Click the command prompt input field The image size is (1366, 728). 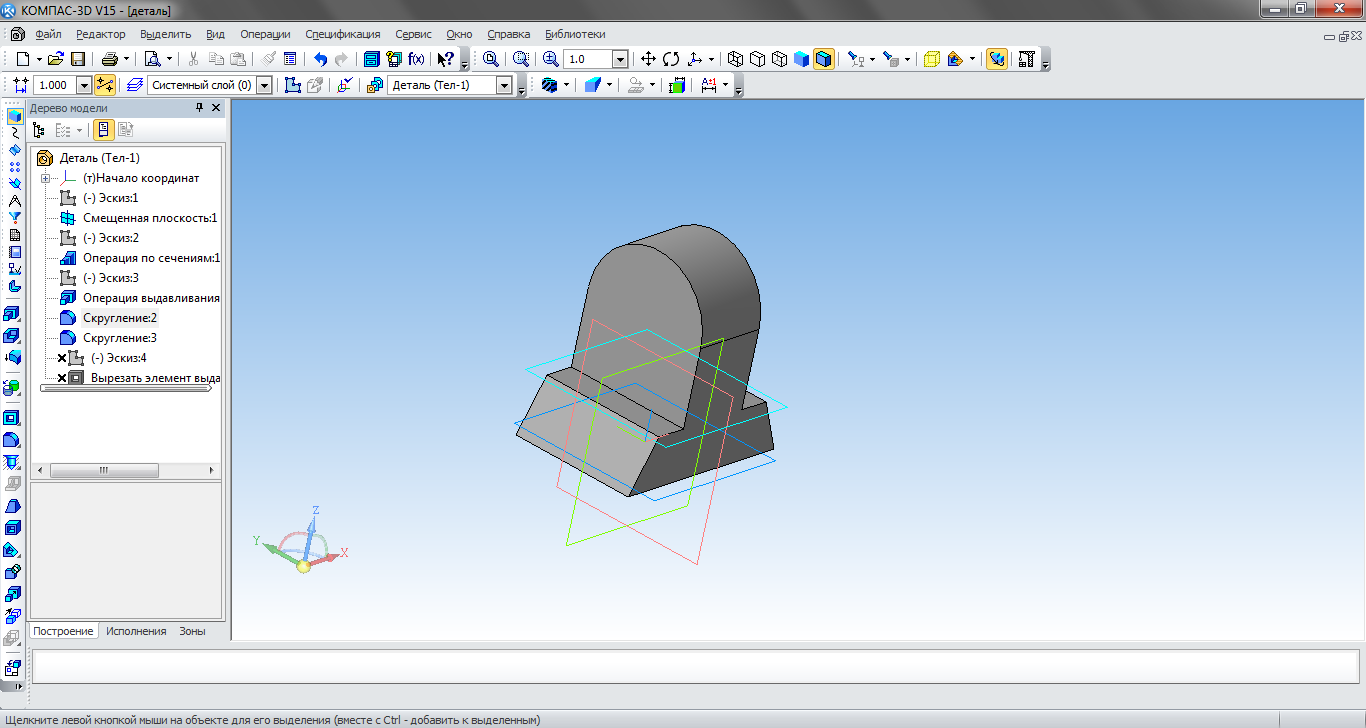click(695, 665)
